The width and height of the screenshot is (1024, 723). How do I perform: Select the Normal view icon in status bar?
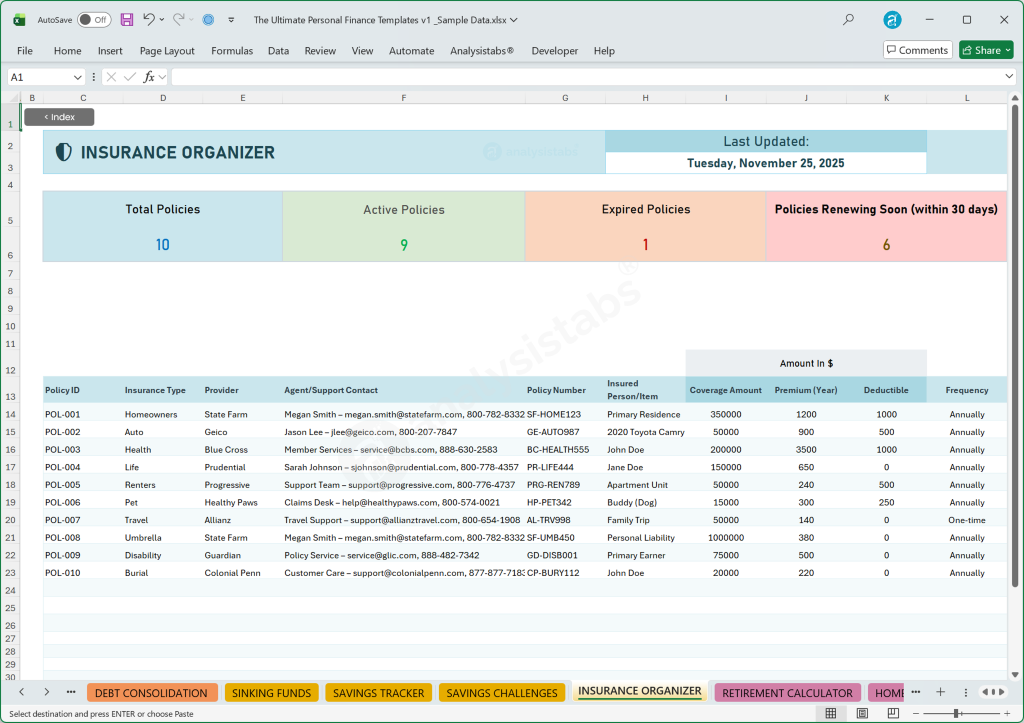click(x=831, y=713)
